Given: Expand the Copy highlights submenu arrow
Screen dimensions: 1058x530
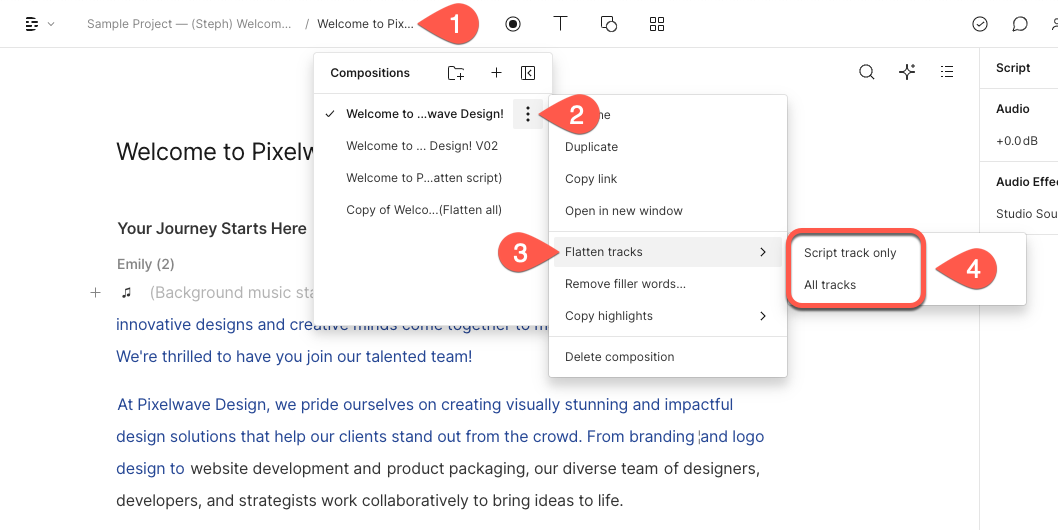Looking at the screenshot, I should (x=763, y=316).
